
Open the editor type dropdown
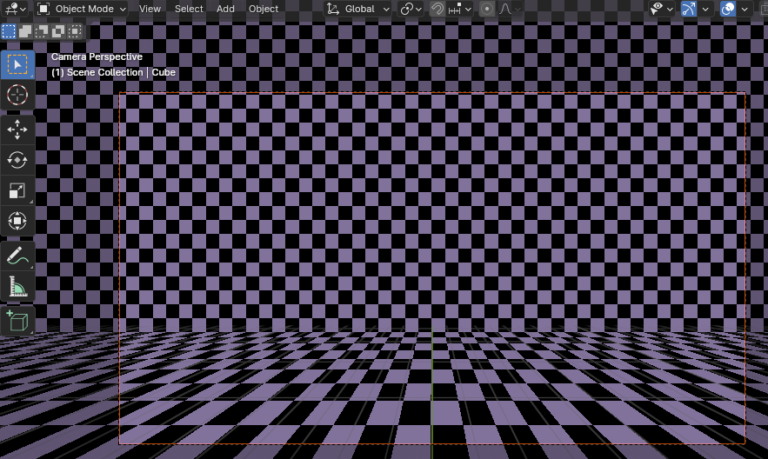pyautogui.click(x=14, y=9)
